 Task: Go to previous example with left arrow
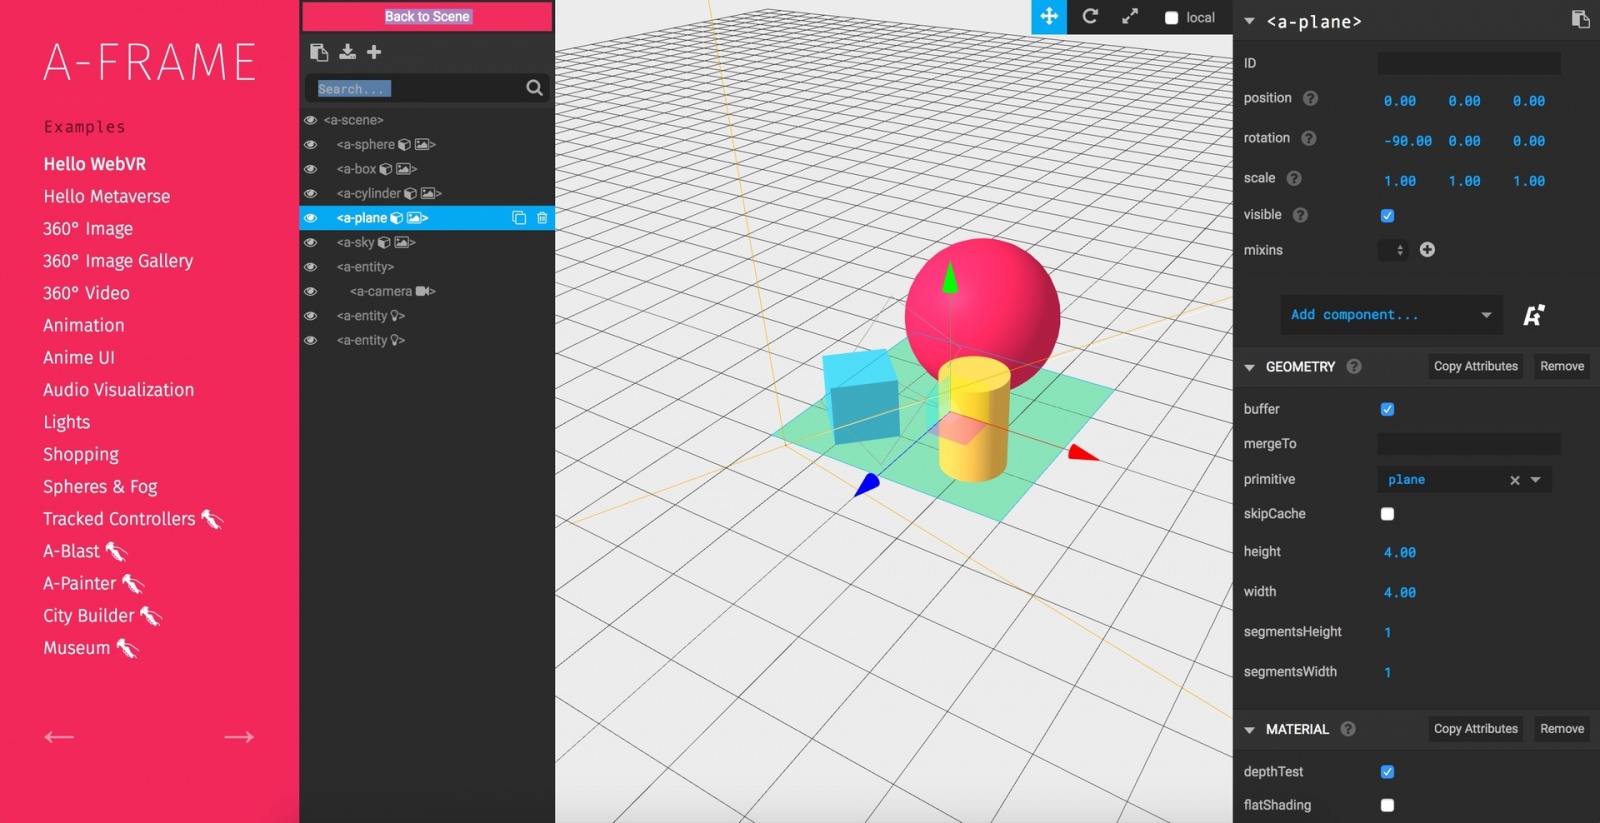point(59,737)
